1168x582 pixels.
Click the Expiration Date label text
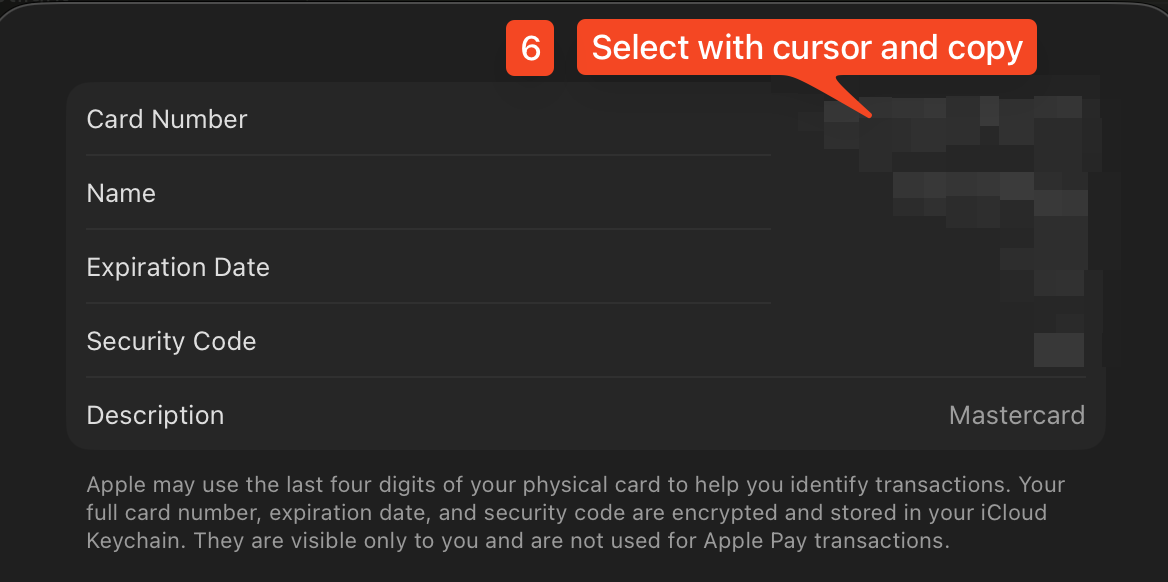pyautogui.click(x=177, y=267)
